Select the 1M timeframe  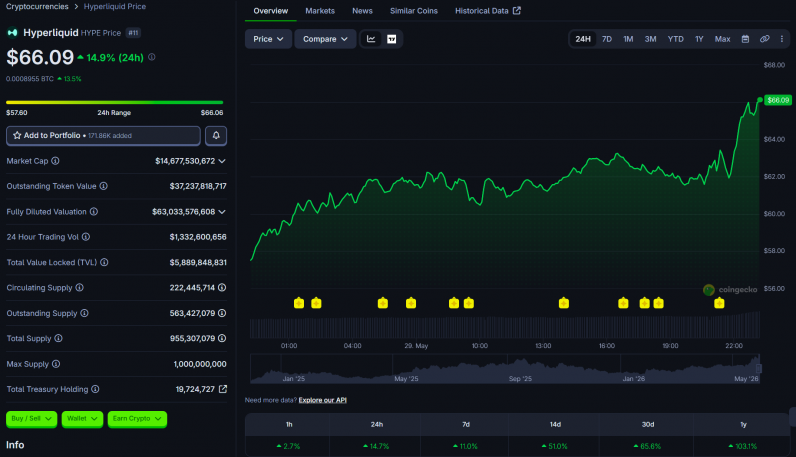coord(628,39)
